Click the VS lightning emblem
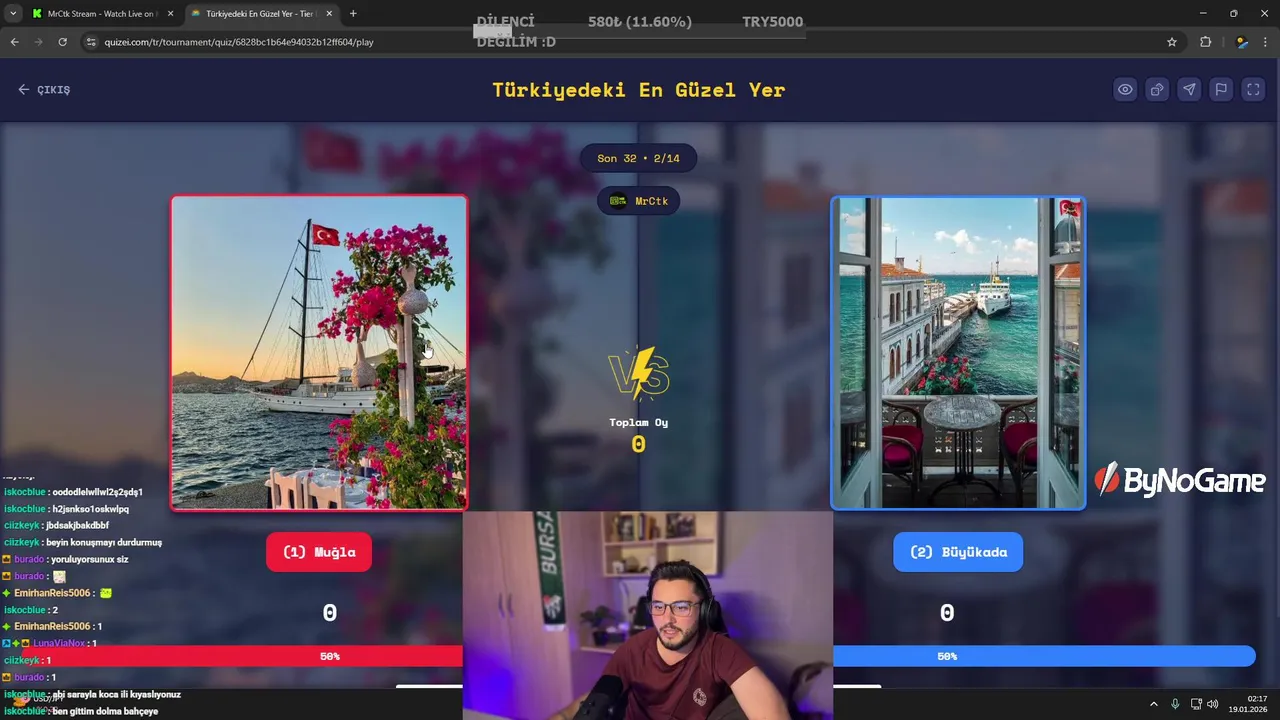Image resolution: width=1280 pixels, height=720 pixels. (639, 374)
